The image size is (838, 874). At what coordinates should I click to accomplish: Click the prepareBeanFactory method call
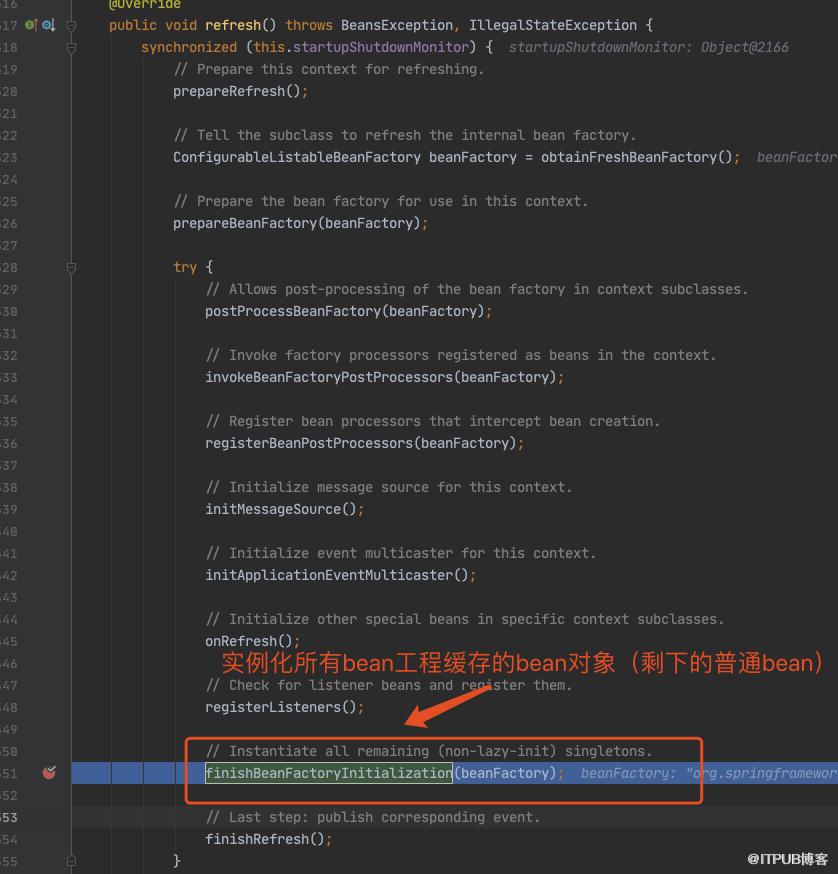click(x=244, y=224)
